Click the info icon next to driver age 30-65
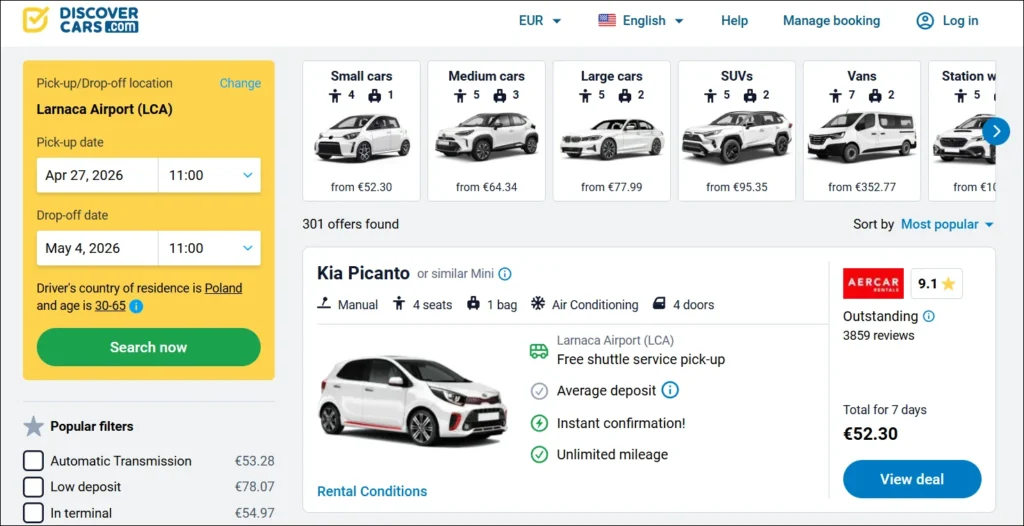1024x526 pixels. click(136, 306)
